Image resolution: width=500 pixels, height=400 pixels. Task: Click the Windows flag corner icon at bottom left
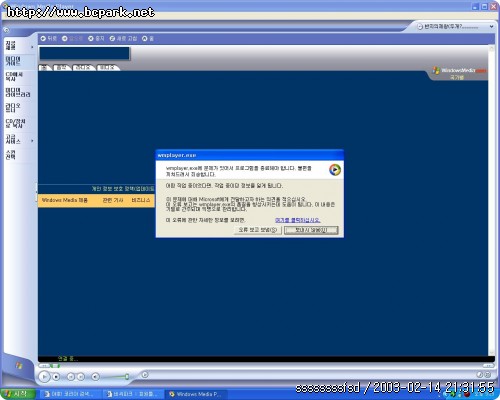19,366
